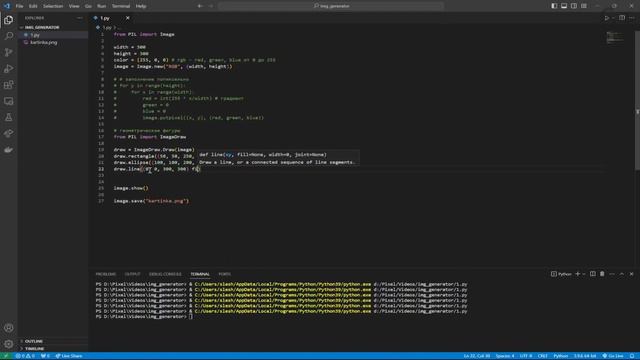Open the Live Share activity bar icon
This screenshot has height=360, width=640.
coord(9,133)
